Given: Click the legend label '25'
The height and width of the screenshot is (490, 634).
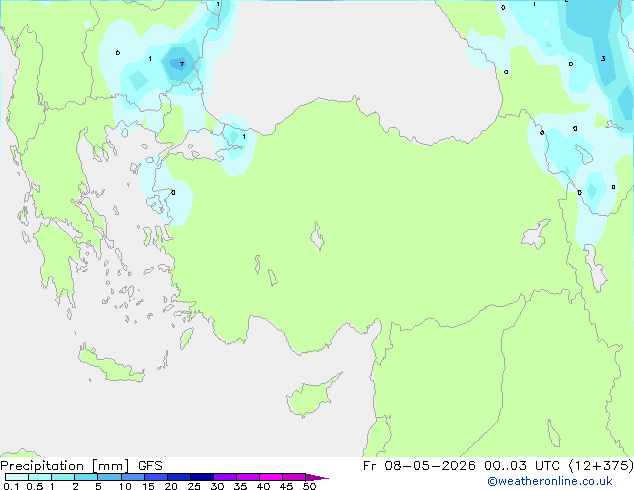Looking at the screenshot, I should 194,486.
